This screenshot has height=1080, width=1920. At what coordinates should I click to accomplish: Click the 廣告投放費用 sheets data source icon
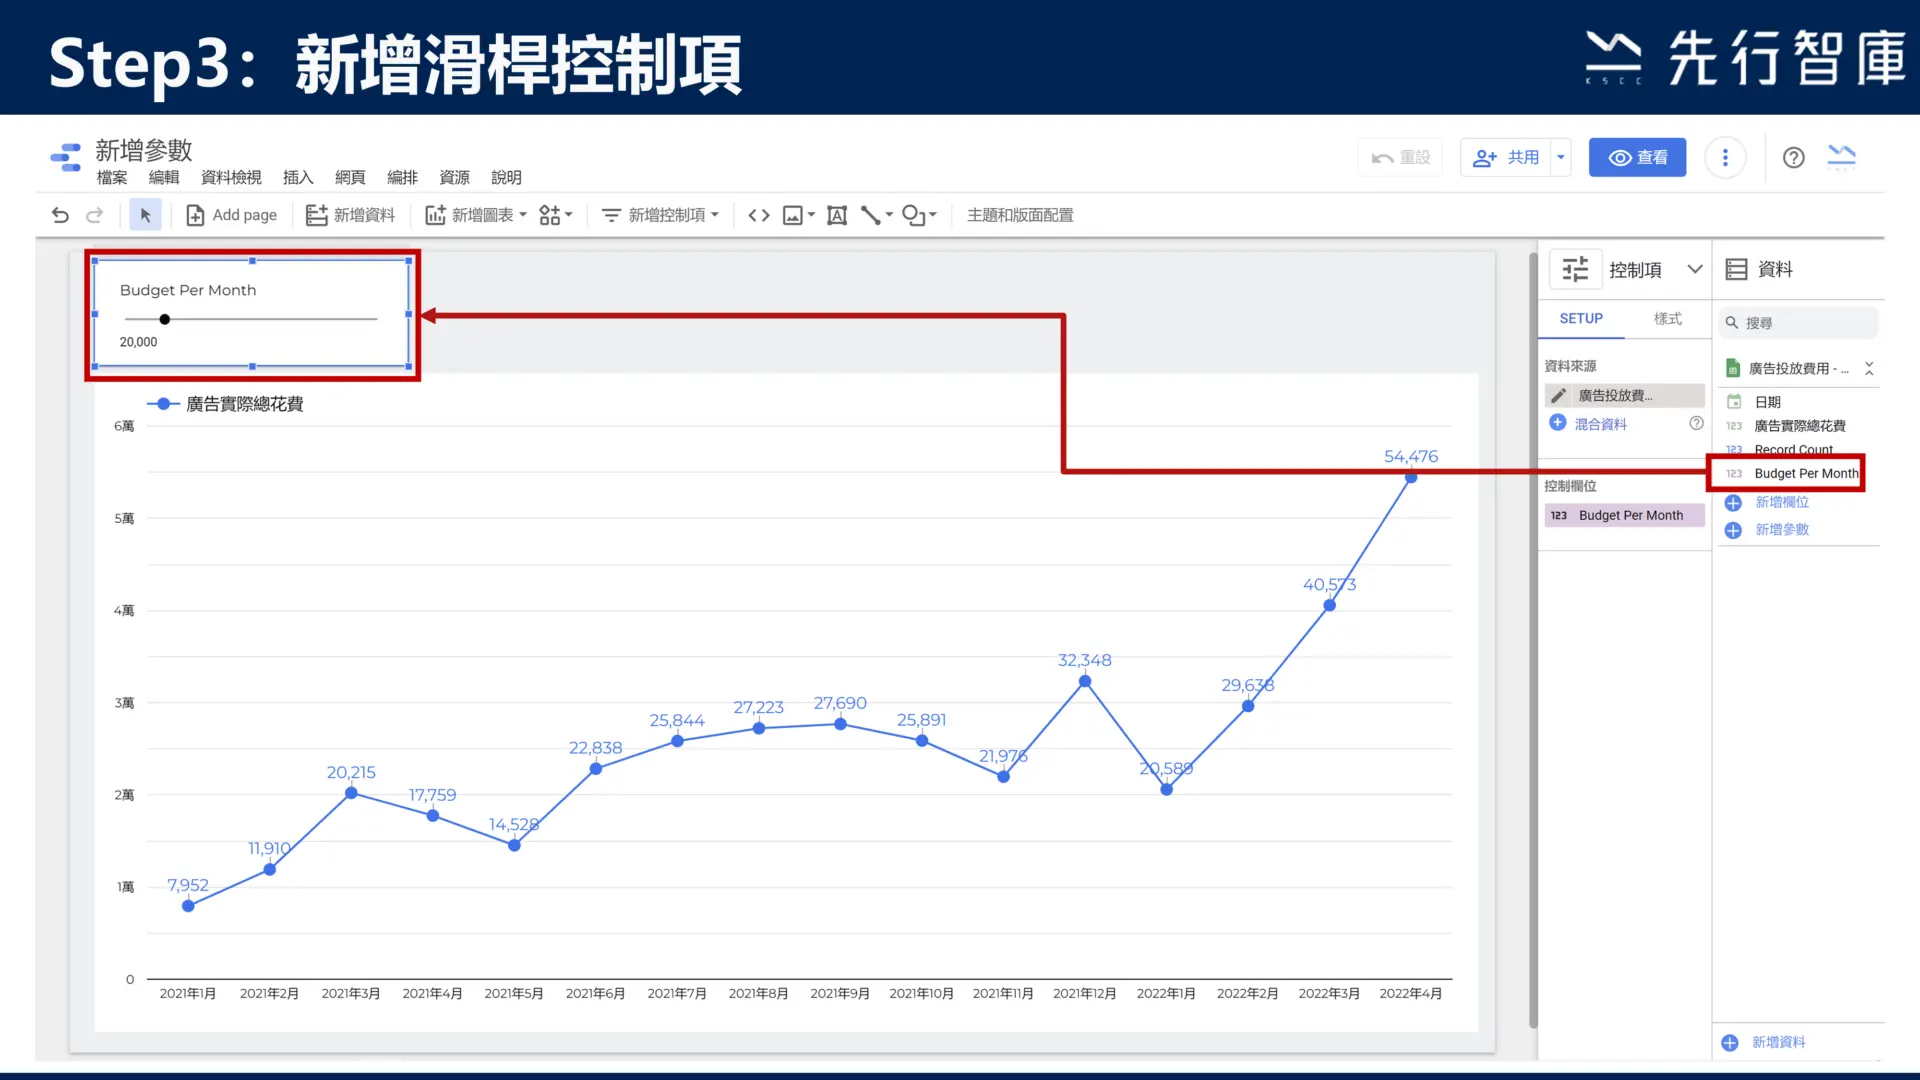[1733, 368]
